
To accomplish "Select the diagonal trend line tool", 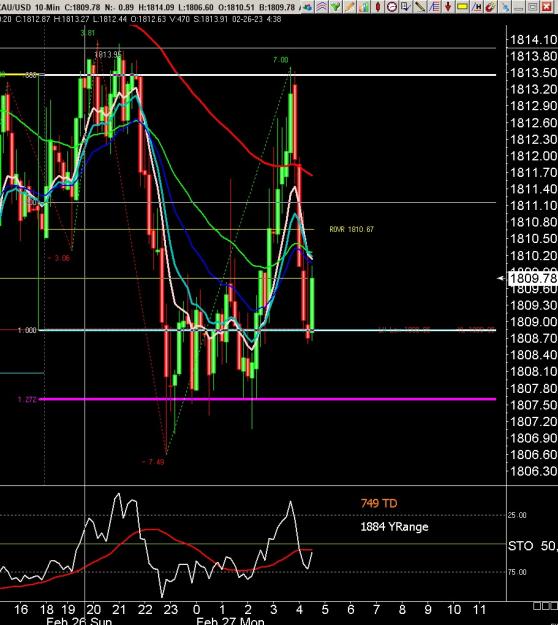I will point(420,7).
